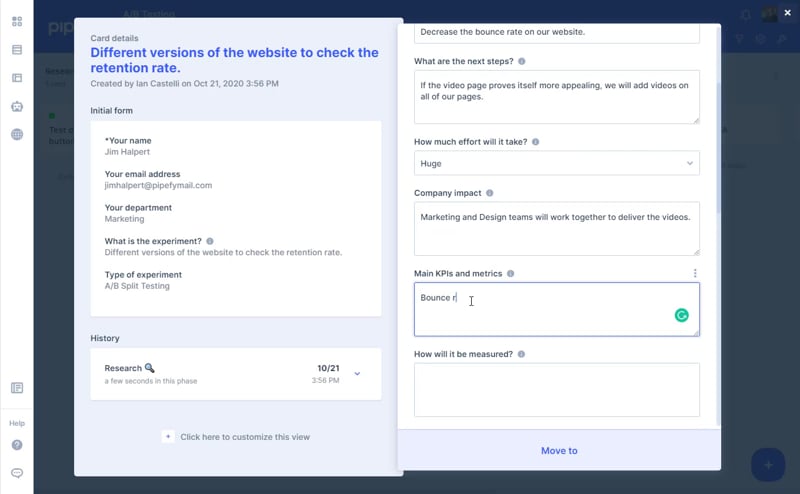The height and width of the screenshot is (494, 800).
Task: Click the form panel vertical scrollbar
Action: (x=717, y=150)
